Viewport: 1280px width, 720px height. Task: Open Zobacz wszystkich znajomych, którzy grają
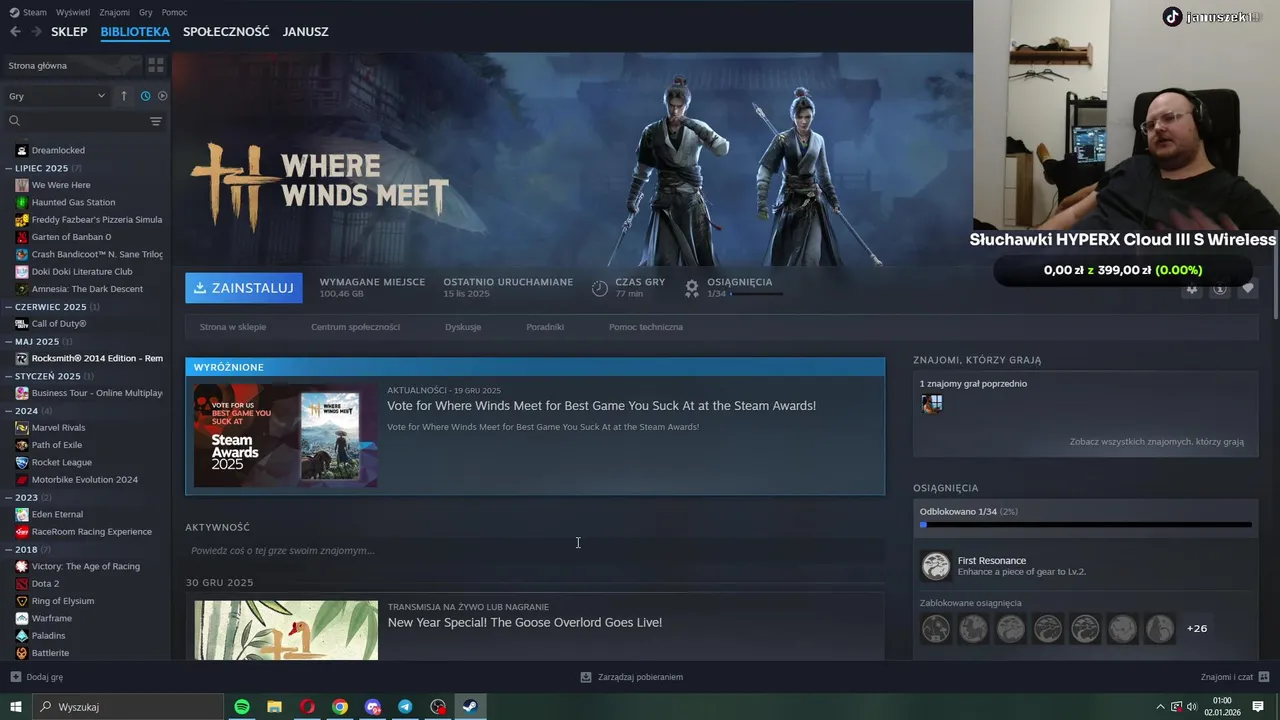(x=1157, y=442)
